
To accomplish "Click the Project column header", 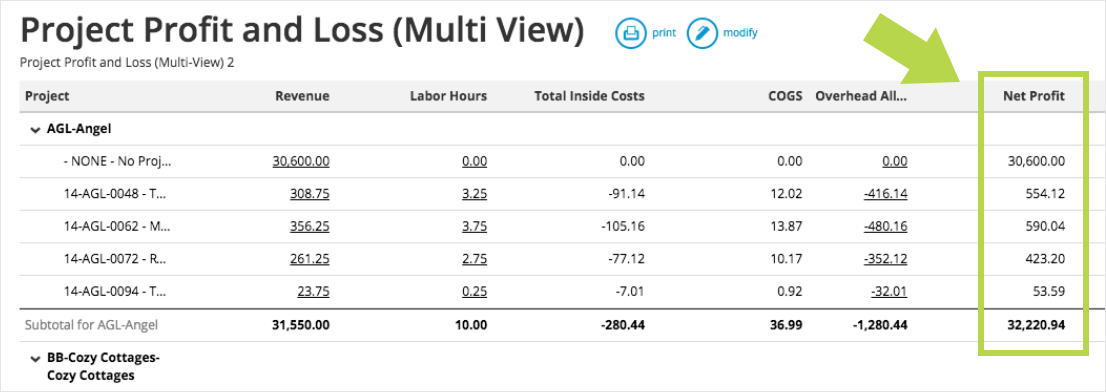I will [x=47, y=96].
